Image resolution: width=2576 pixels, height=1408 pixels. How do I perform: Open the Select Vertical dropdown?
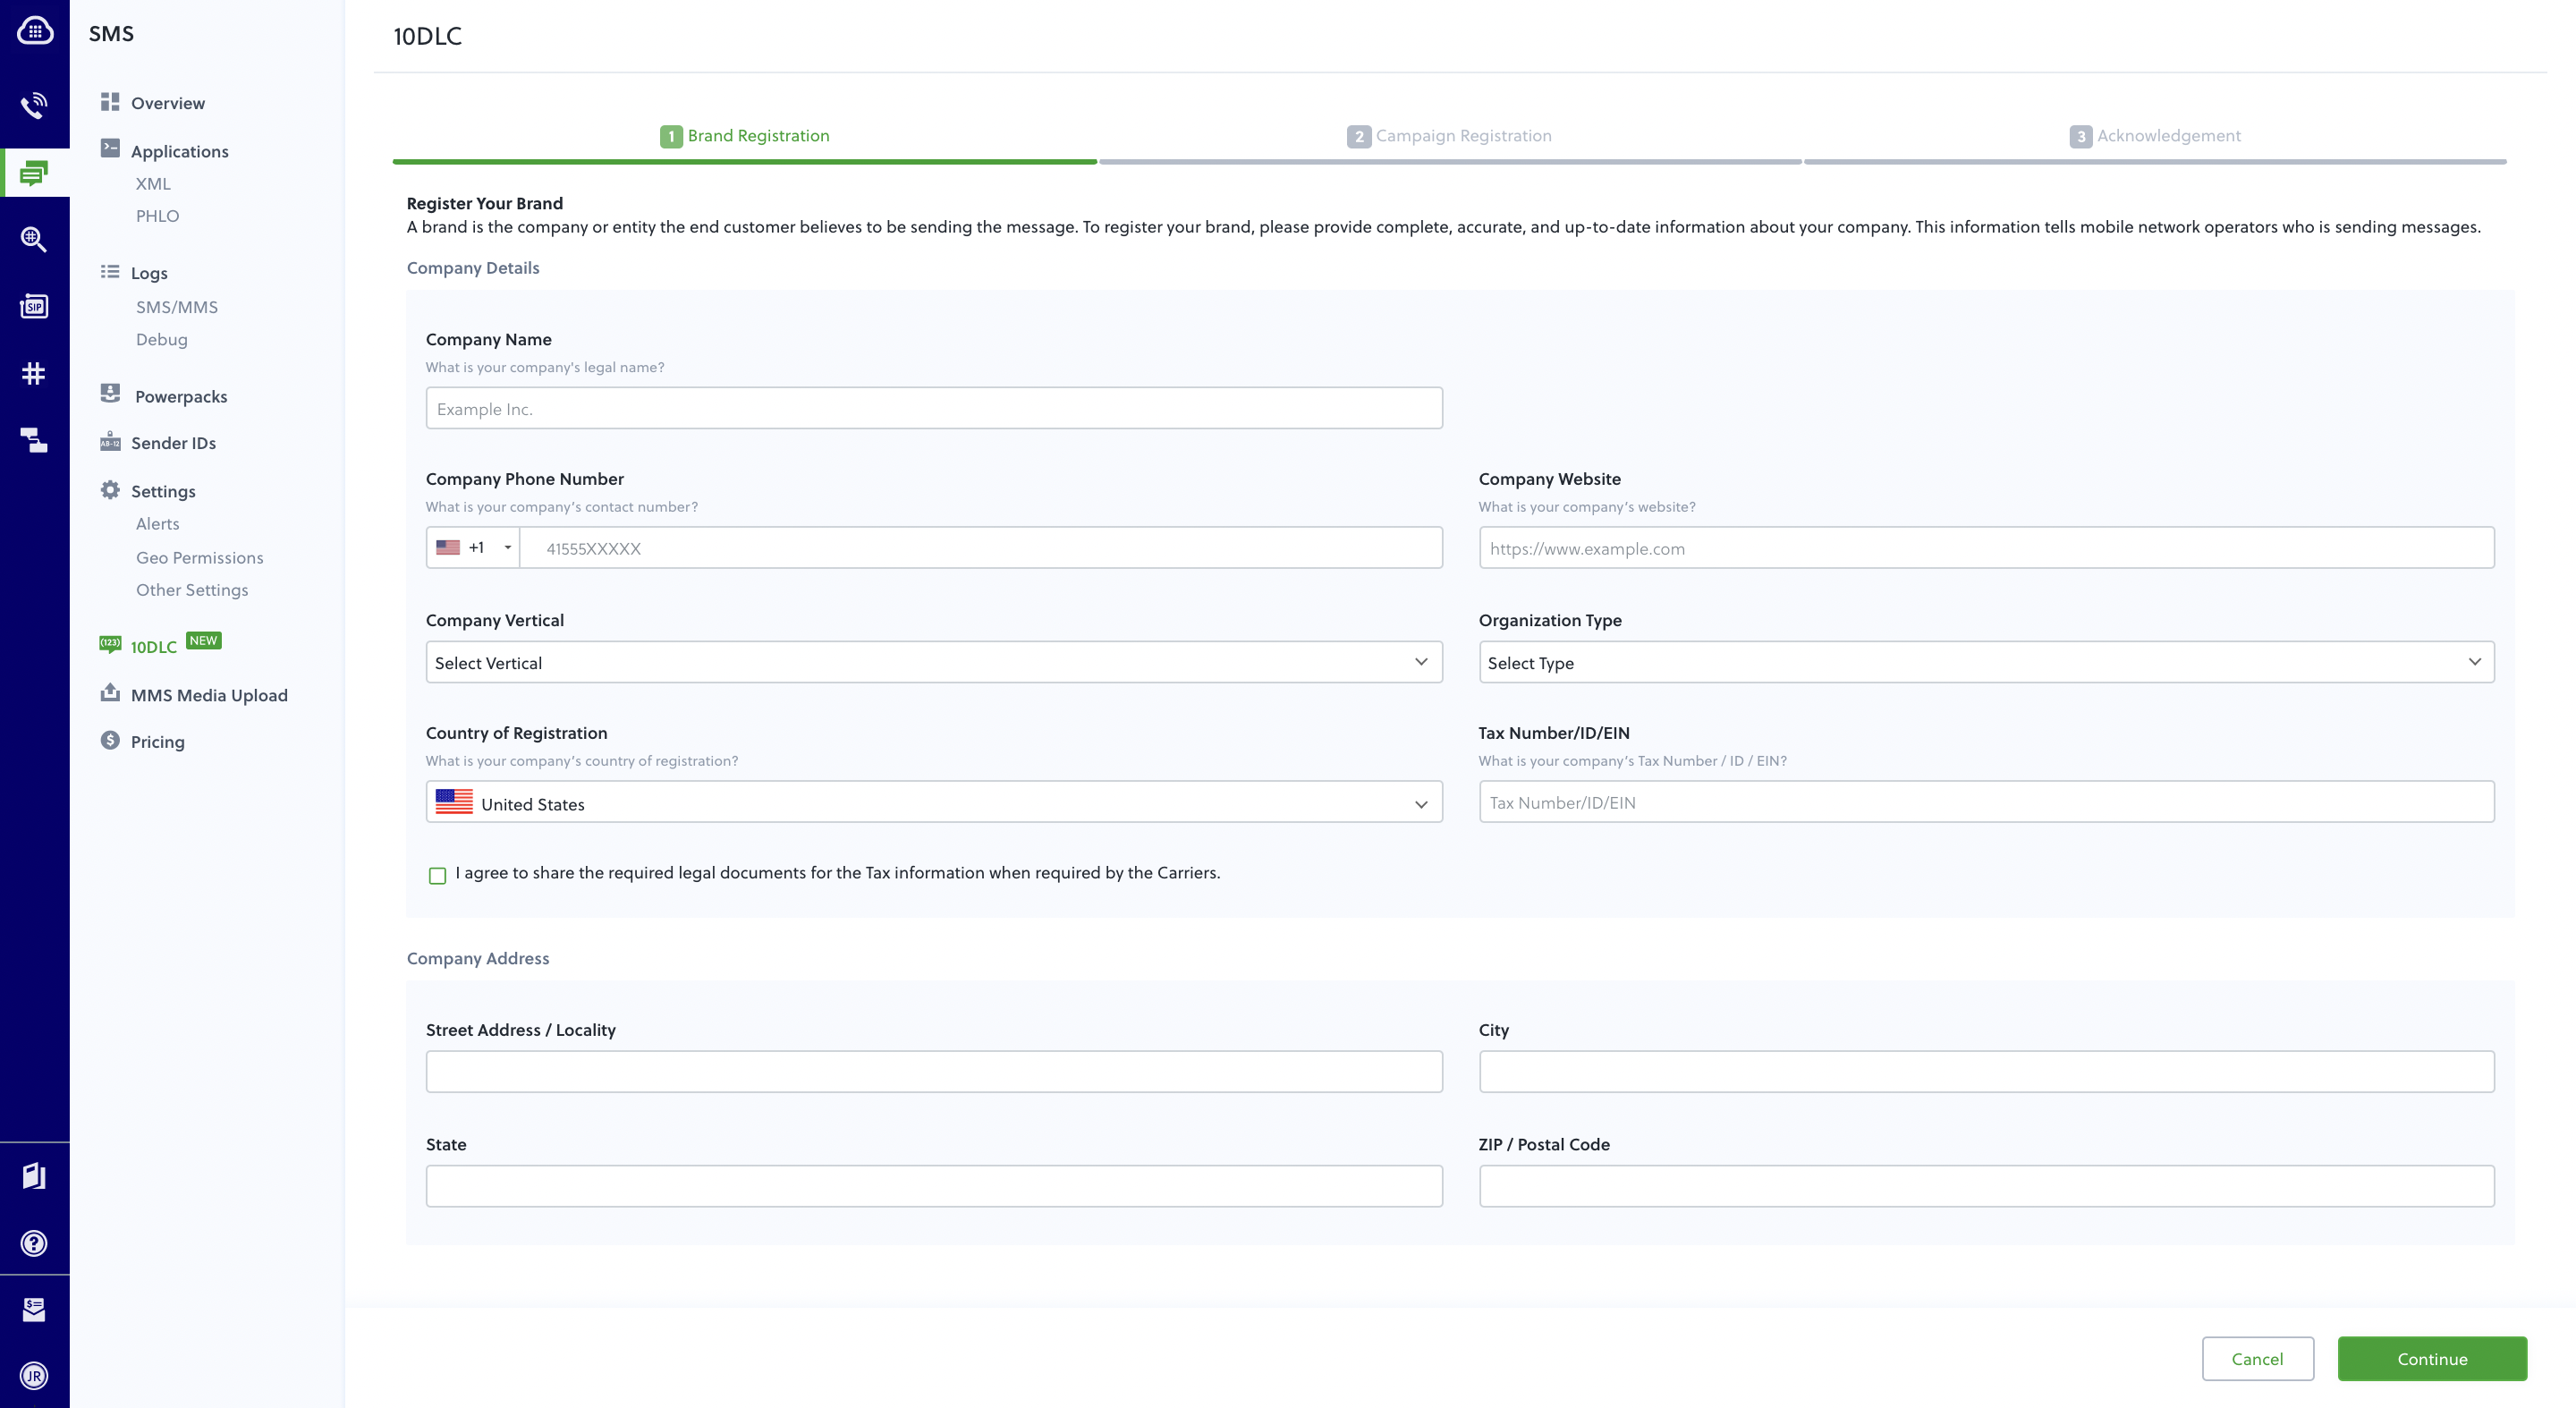click(x=934, y=662)
